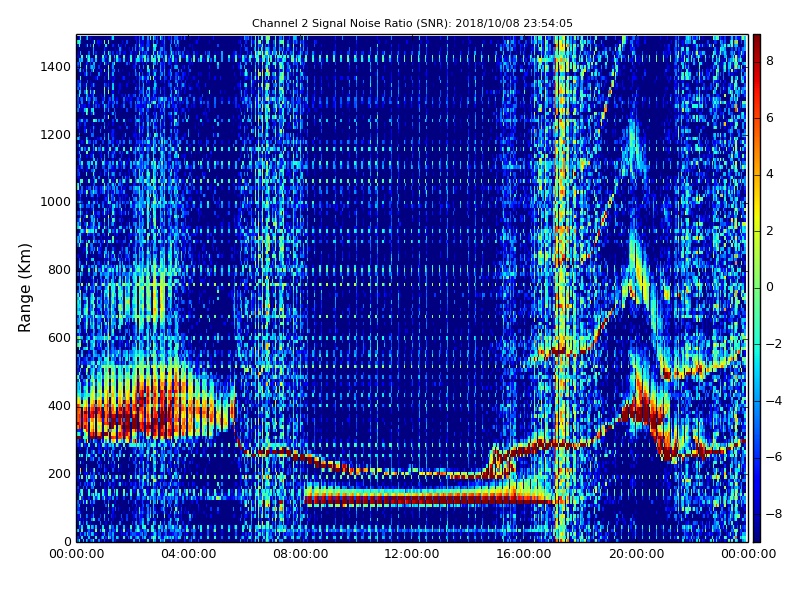Click the dark blue bottom of the colorbar
This screenshot has width=800, height=600.
(x=757, y=531)
